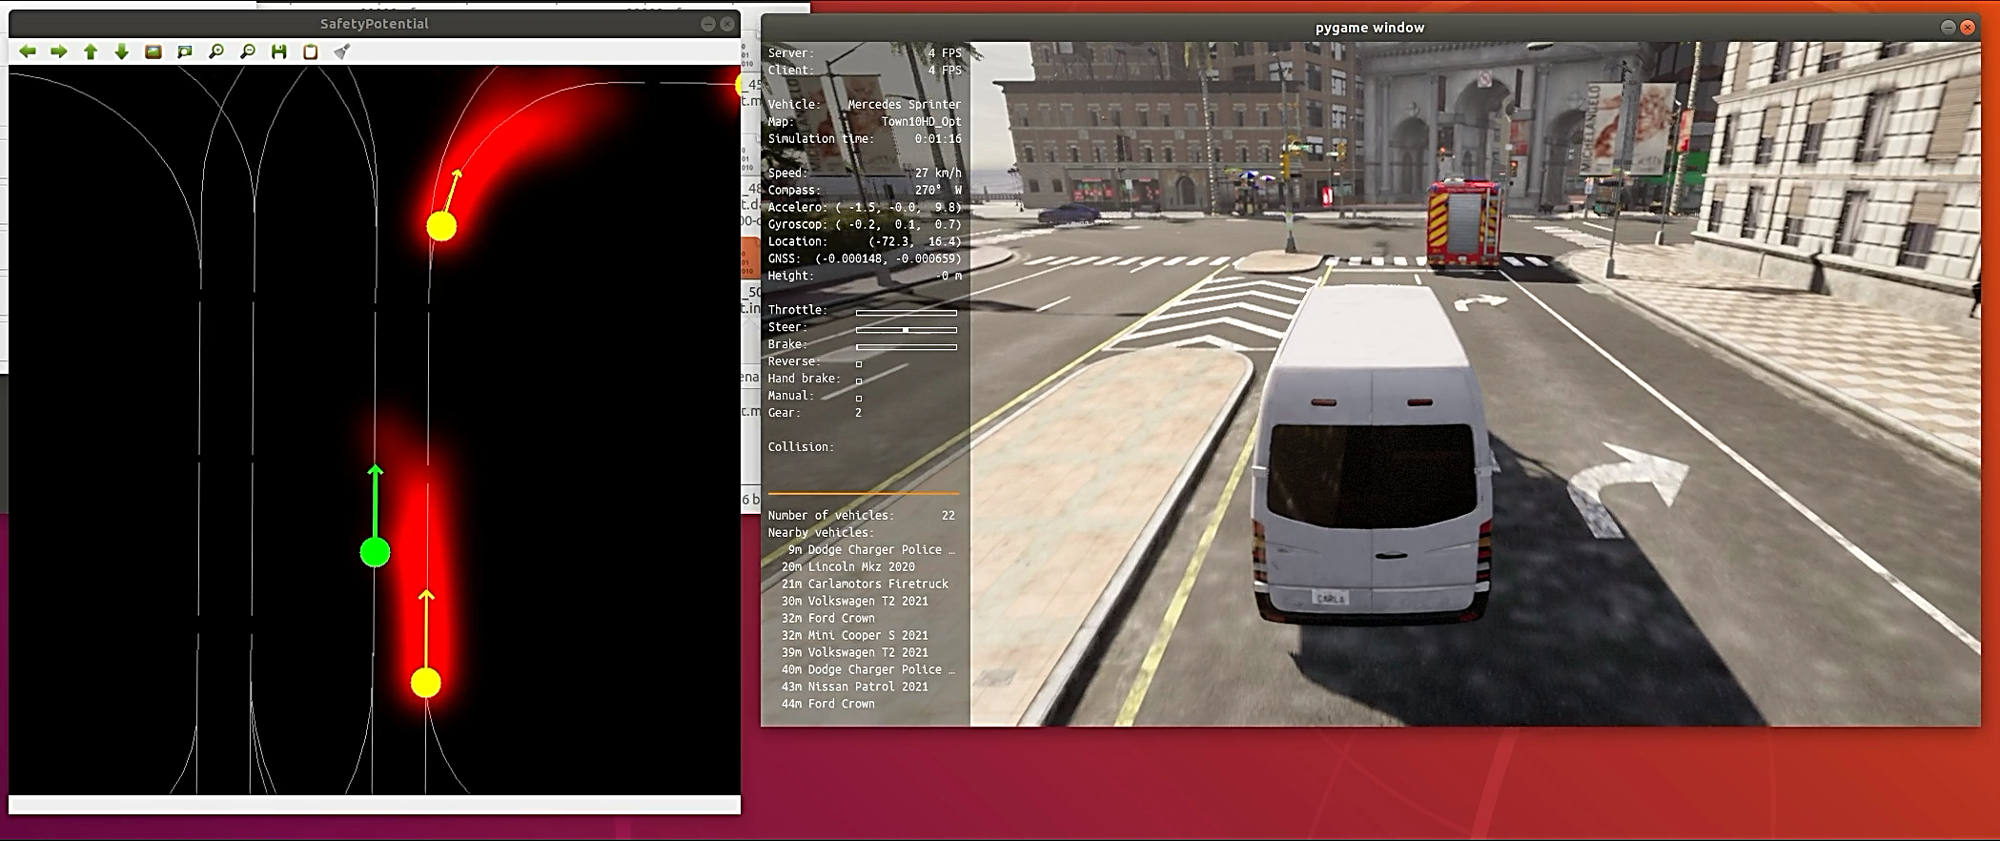Save the current SafetyPotential image

point(279,51)
